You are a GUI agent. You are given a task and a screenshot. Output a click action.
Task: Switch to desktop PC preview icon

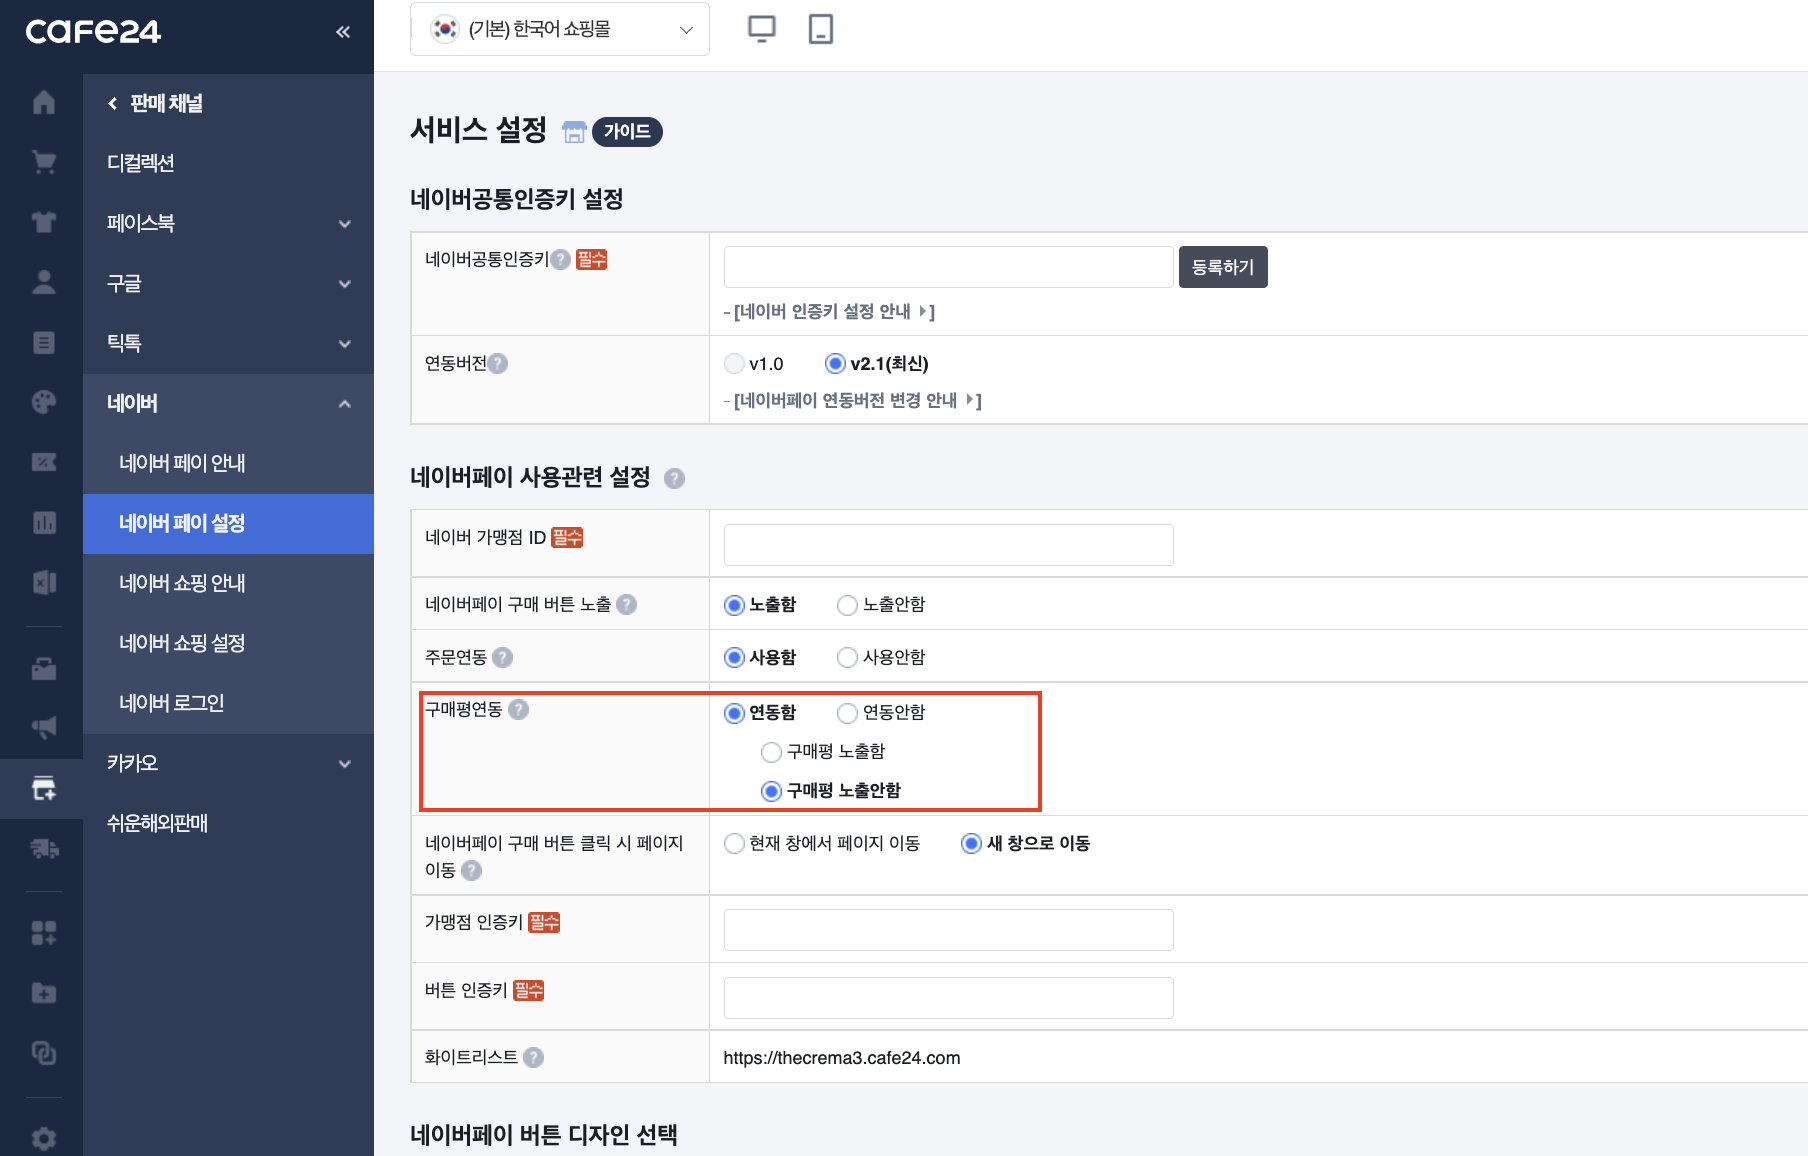coord(762,29)
